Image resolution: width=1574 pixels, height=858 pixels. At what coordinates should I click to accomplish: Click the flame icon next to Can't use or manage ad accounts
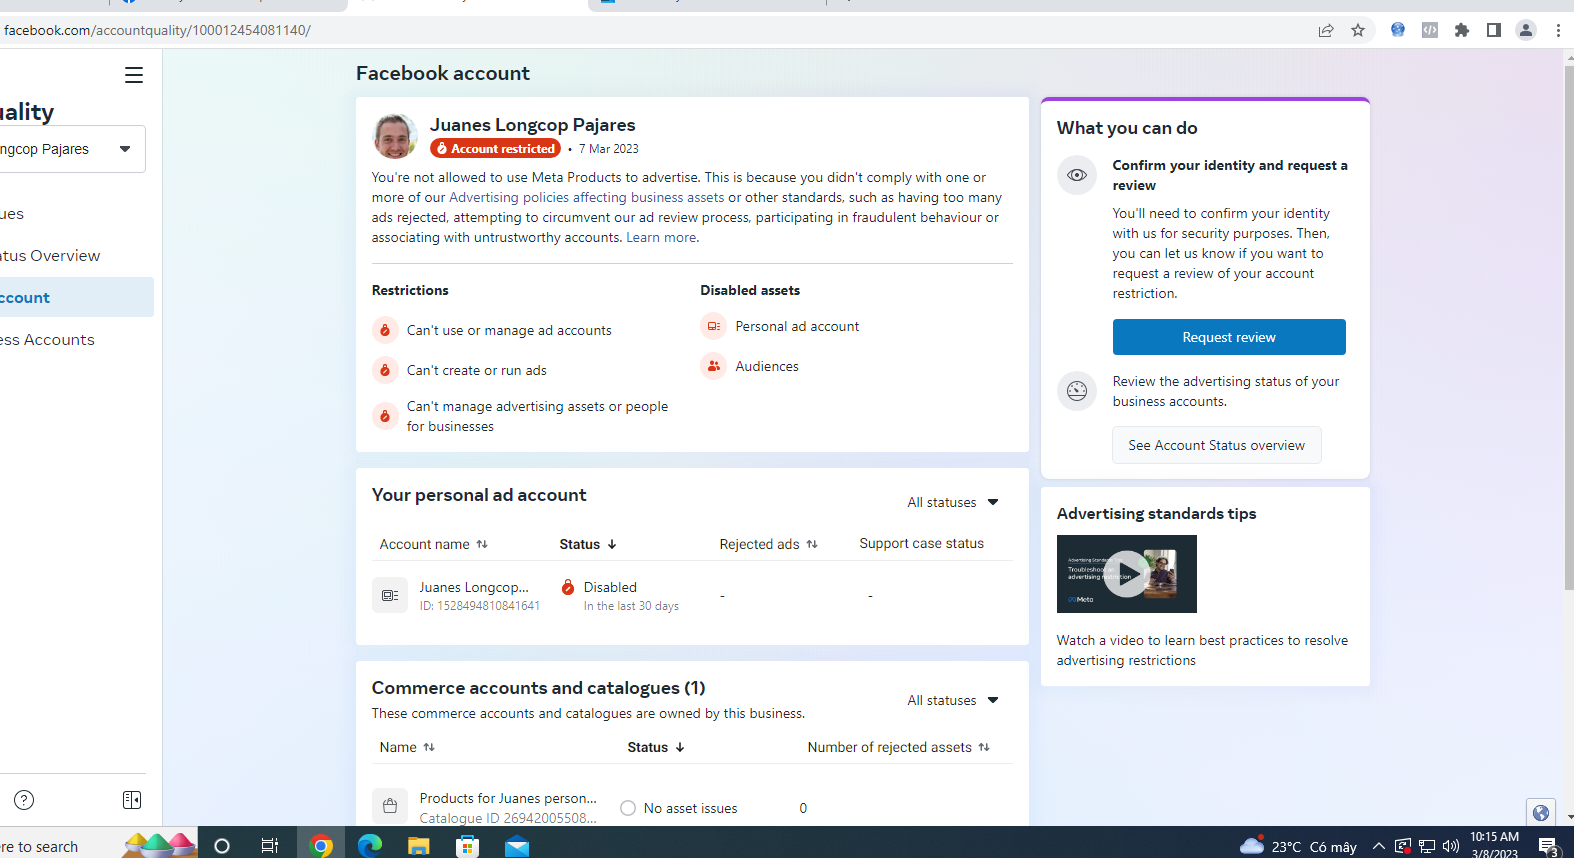(x=385, y=330)
